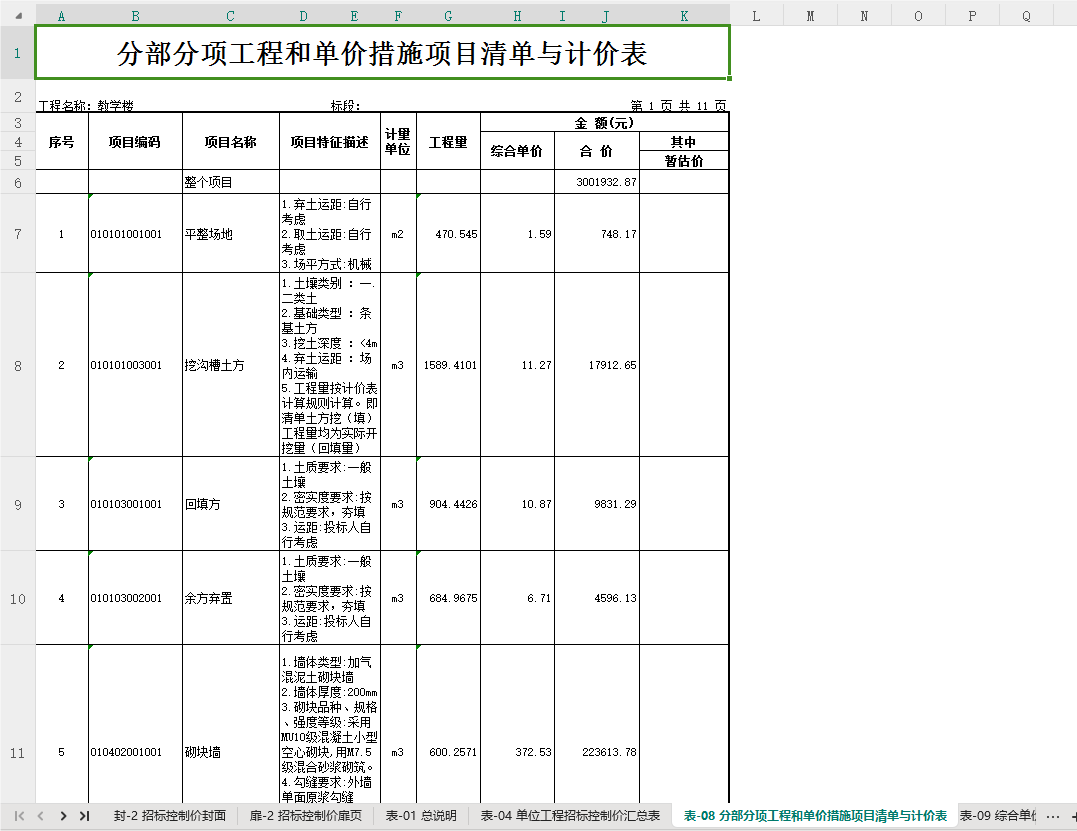Select the 挖沟槽土方 item name cell
The width and height of the screenshot is (1077, 831).
[230, 365]
